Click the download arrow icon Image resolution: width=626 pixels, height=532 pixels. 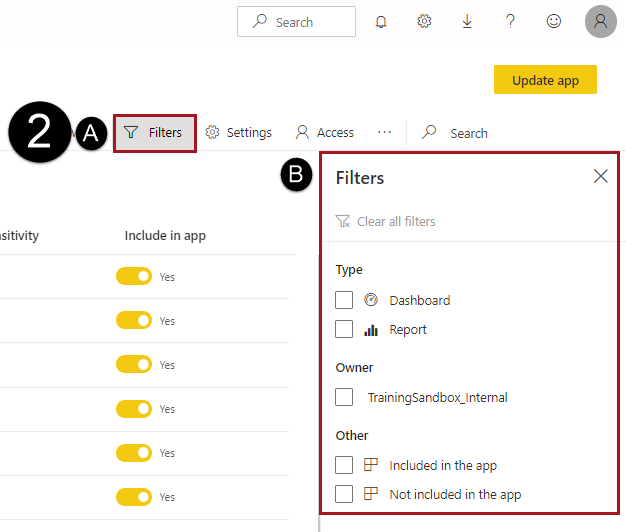[467, 21]
